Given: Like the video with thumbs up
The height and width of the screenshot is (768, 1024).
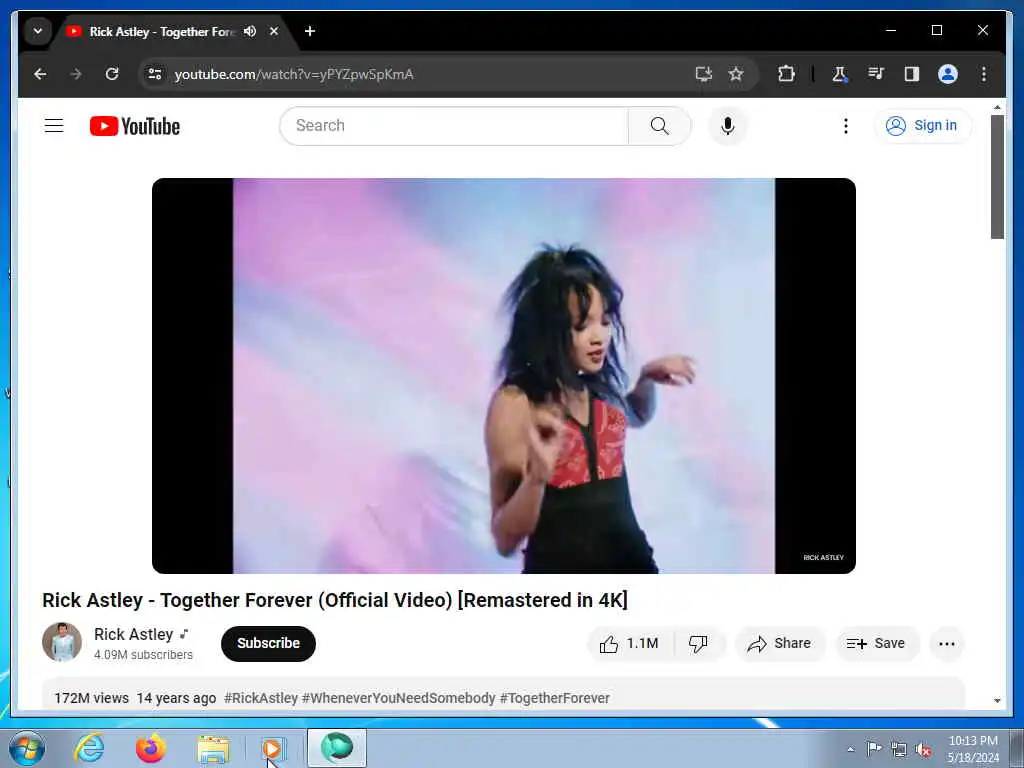Looking at the screenshot, I should [x=630, y=644].
